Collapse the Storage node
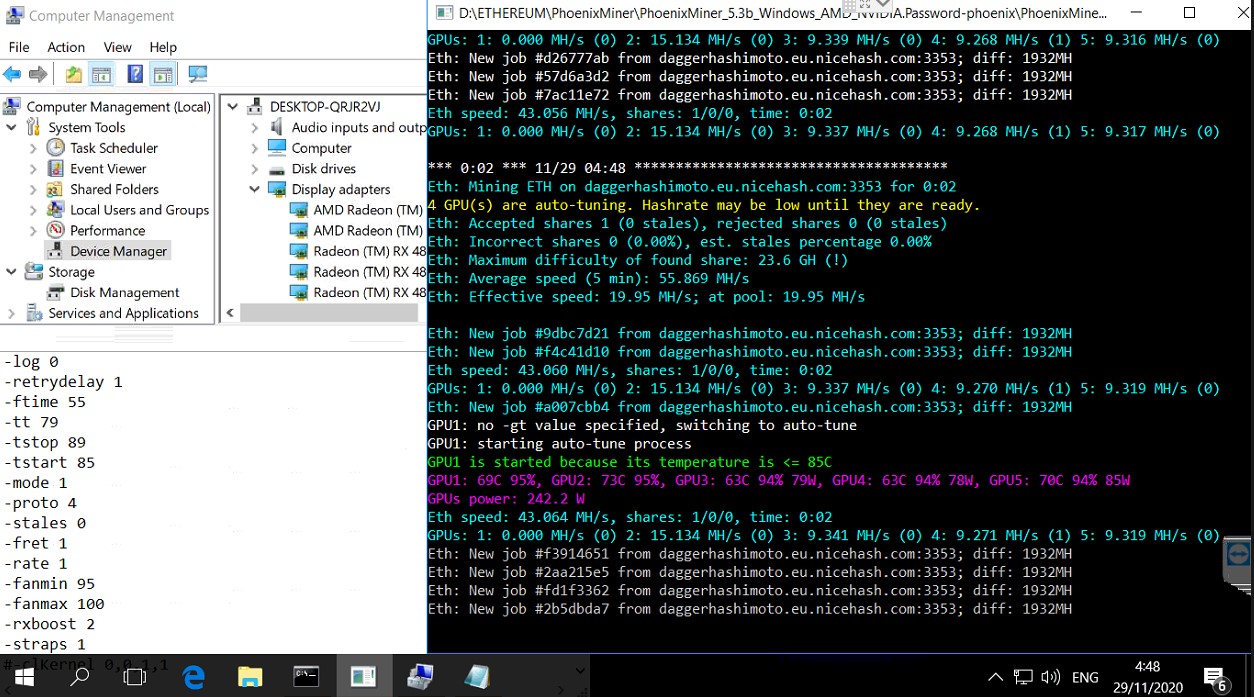The height and width of the screenshot is (697, 1254). [x=11, y=272]
